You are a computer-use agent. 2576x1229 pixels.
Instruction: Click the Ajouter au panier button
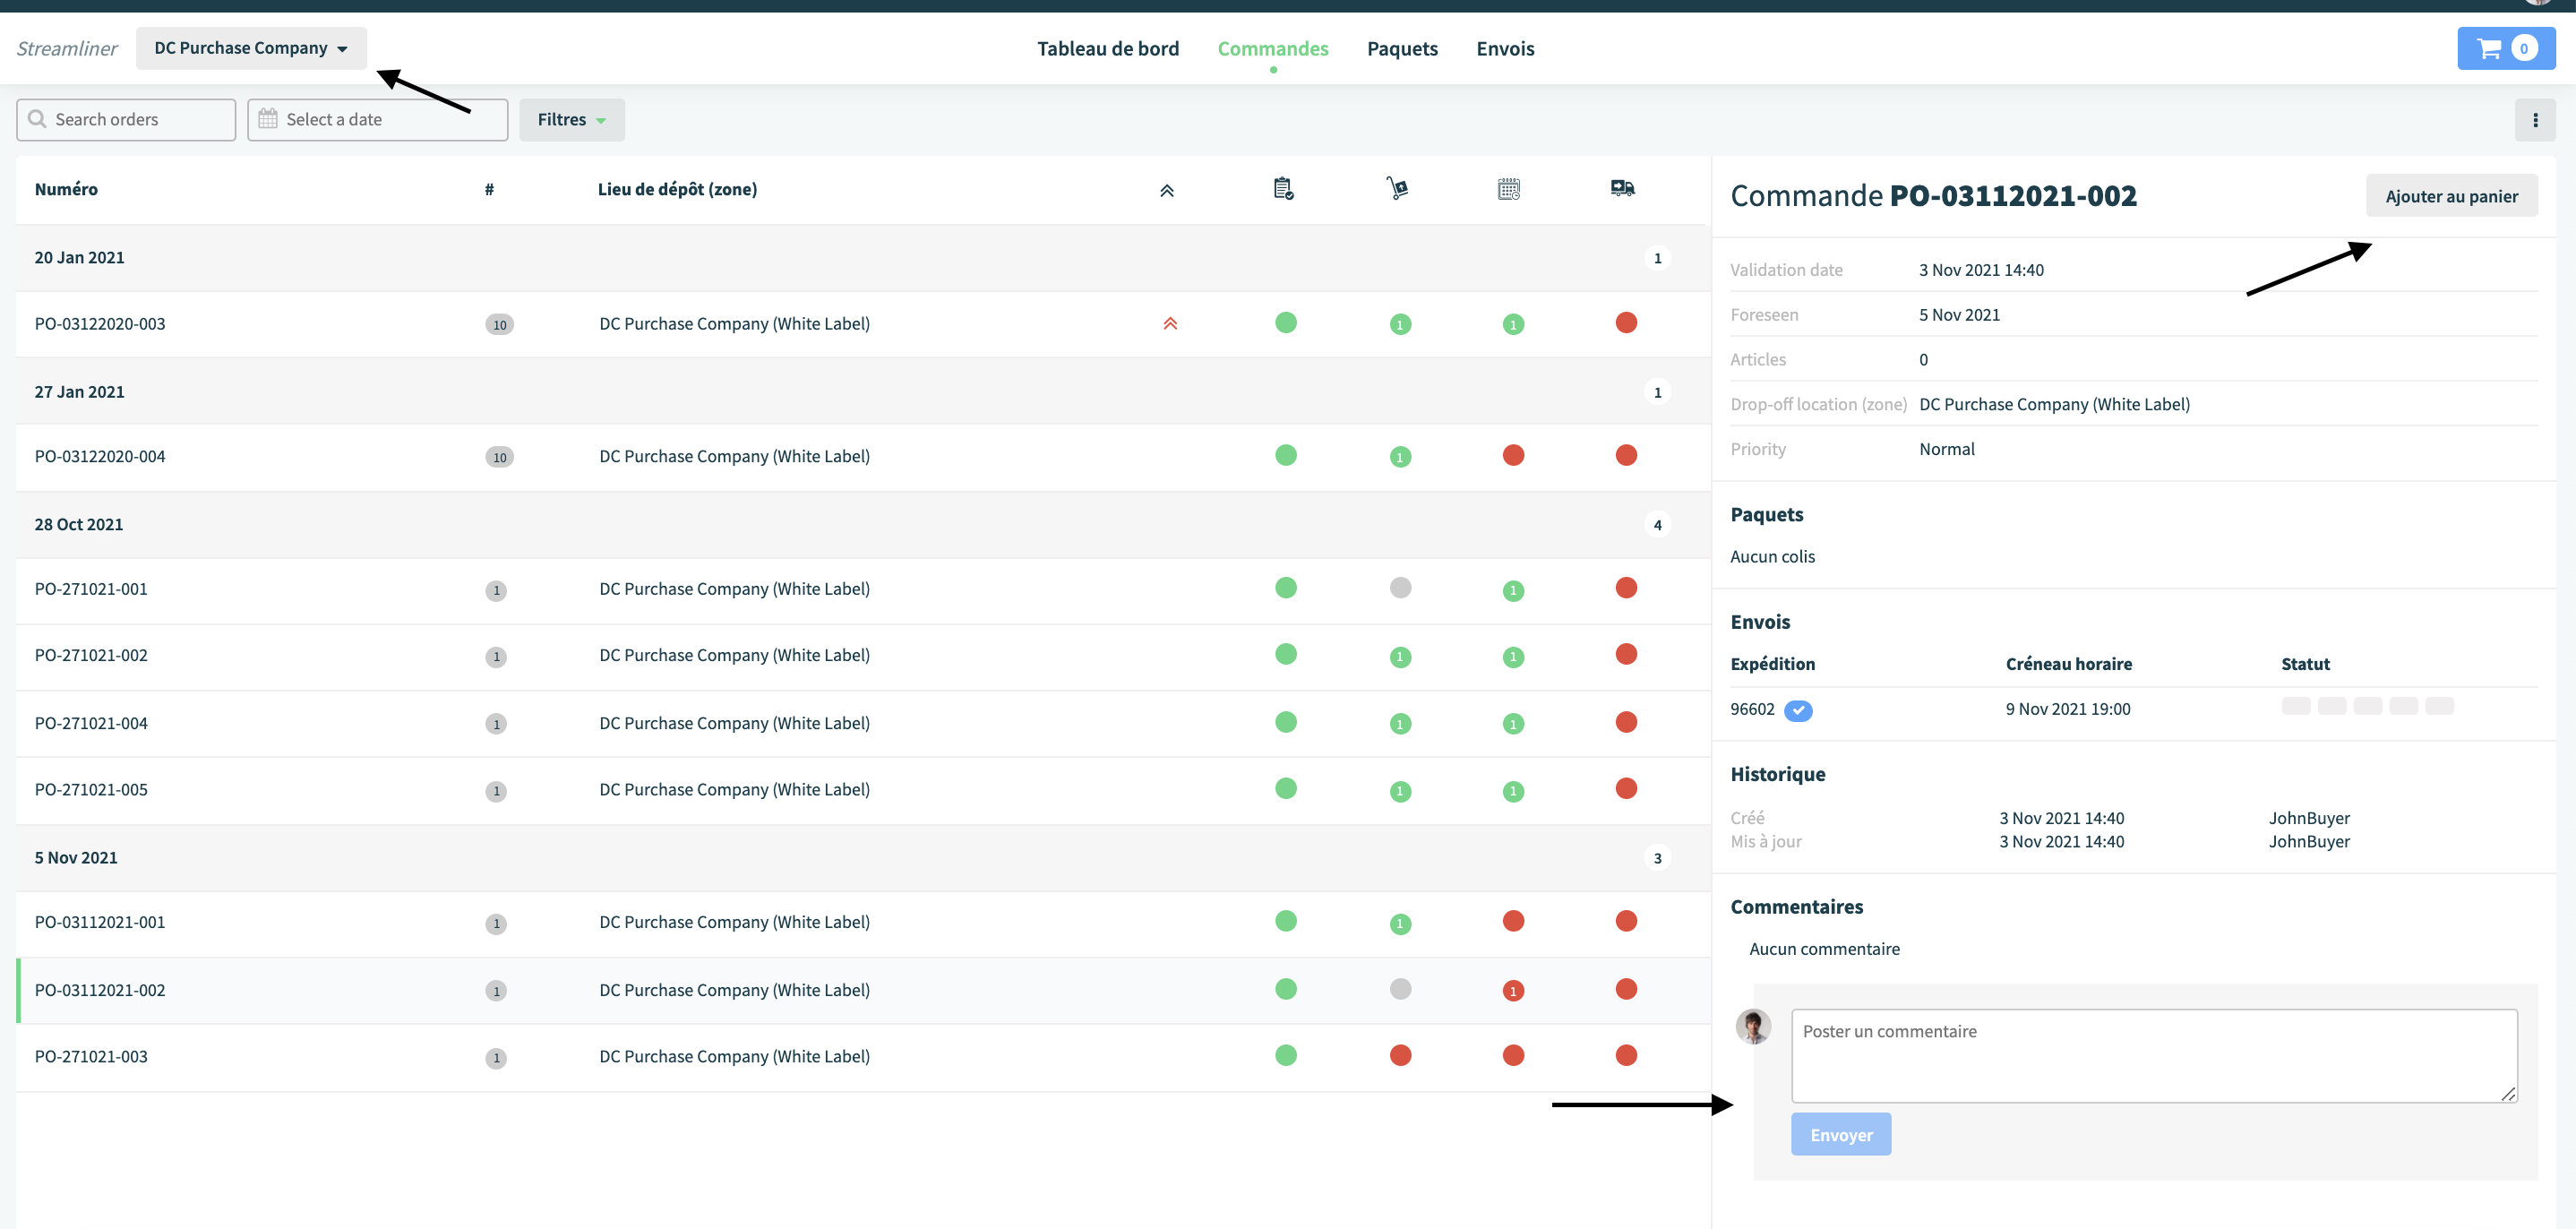tap(2451, 196)
